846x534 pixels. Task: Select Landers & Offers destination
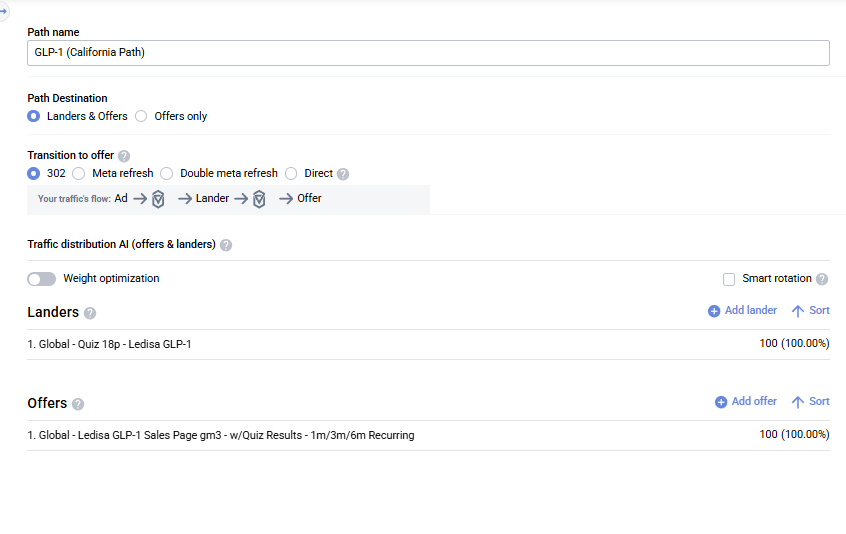[x=34, y=116]
